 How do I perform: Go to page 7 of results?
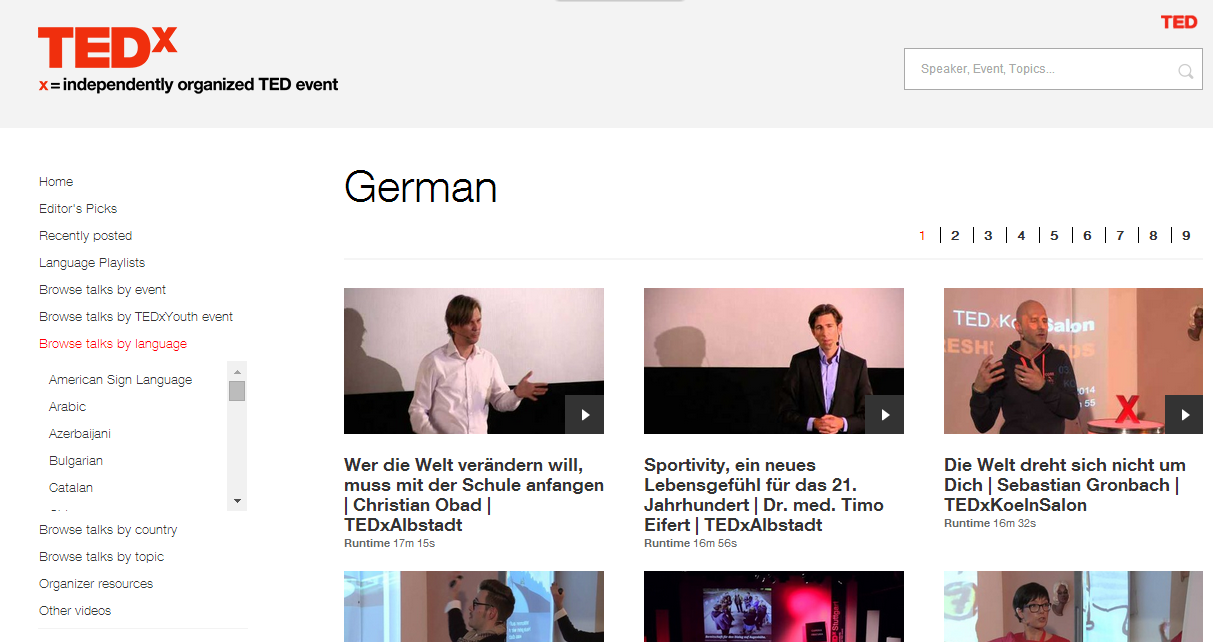pos(1120,236)
